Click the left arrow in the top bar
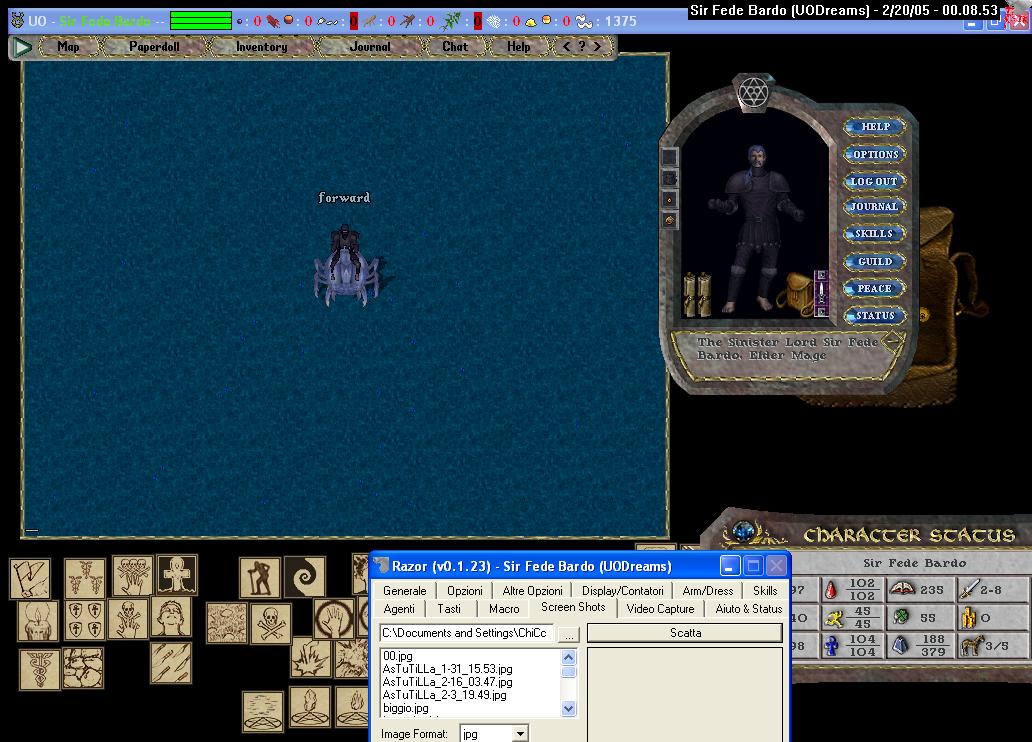The image size is (1032, 742). point(567,47)
